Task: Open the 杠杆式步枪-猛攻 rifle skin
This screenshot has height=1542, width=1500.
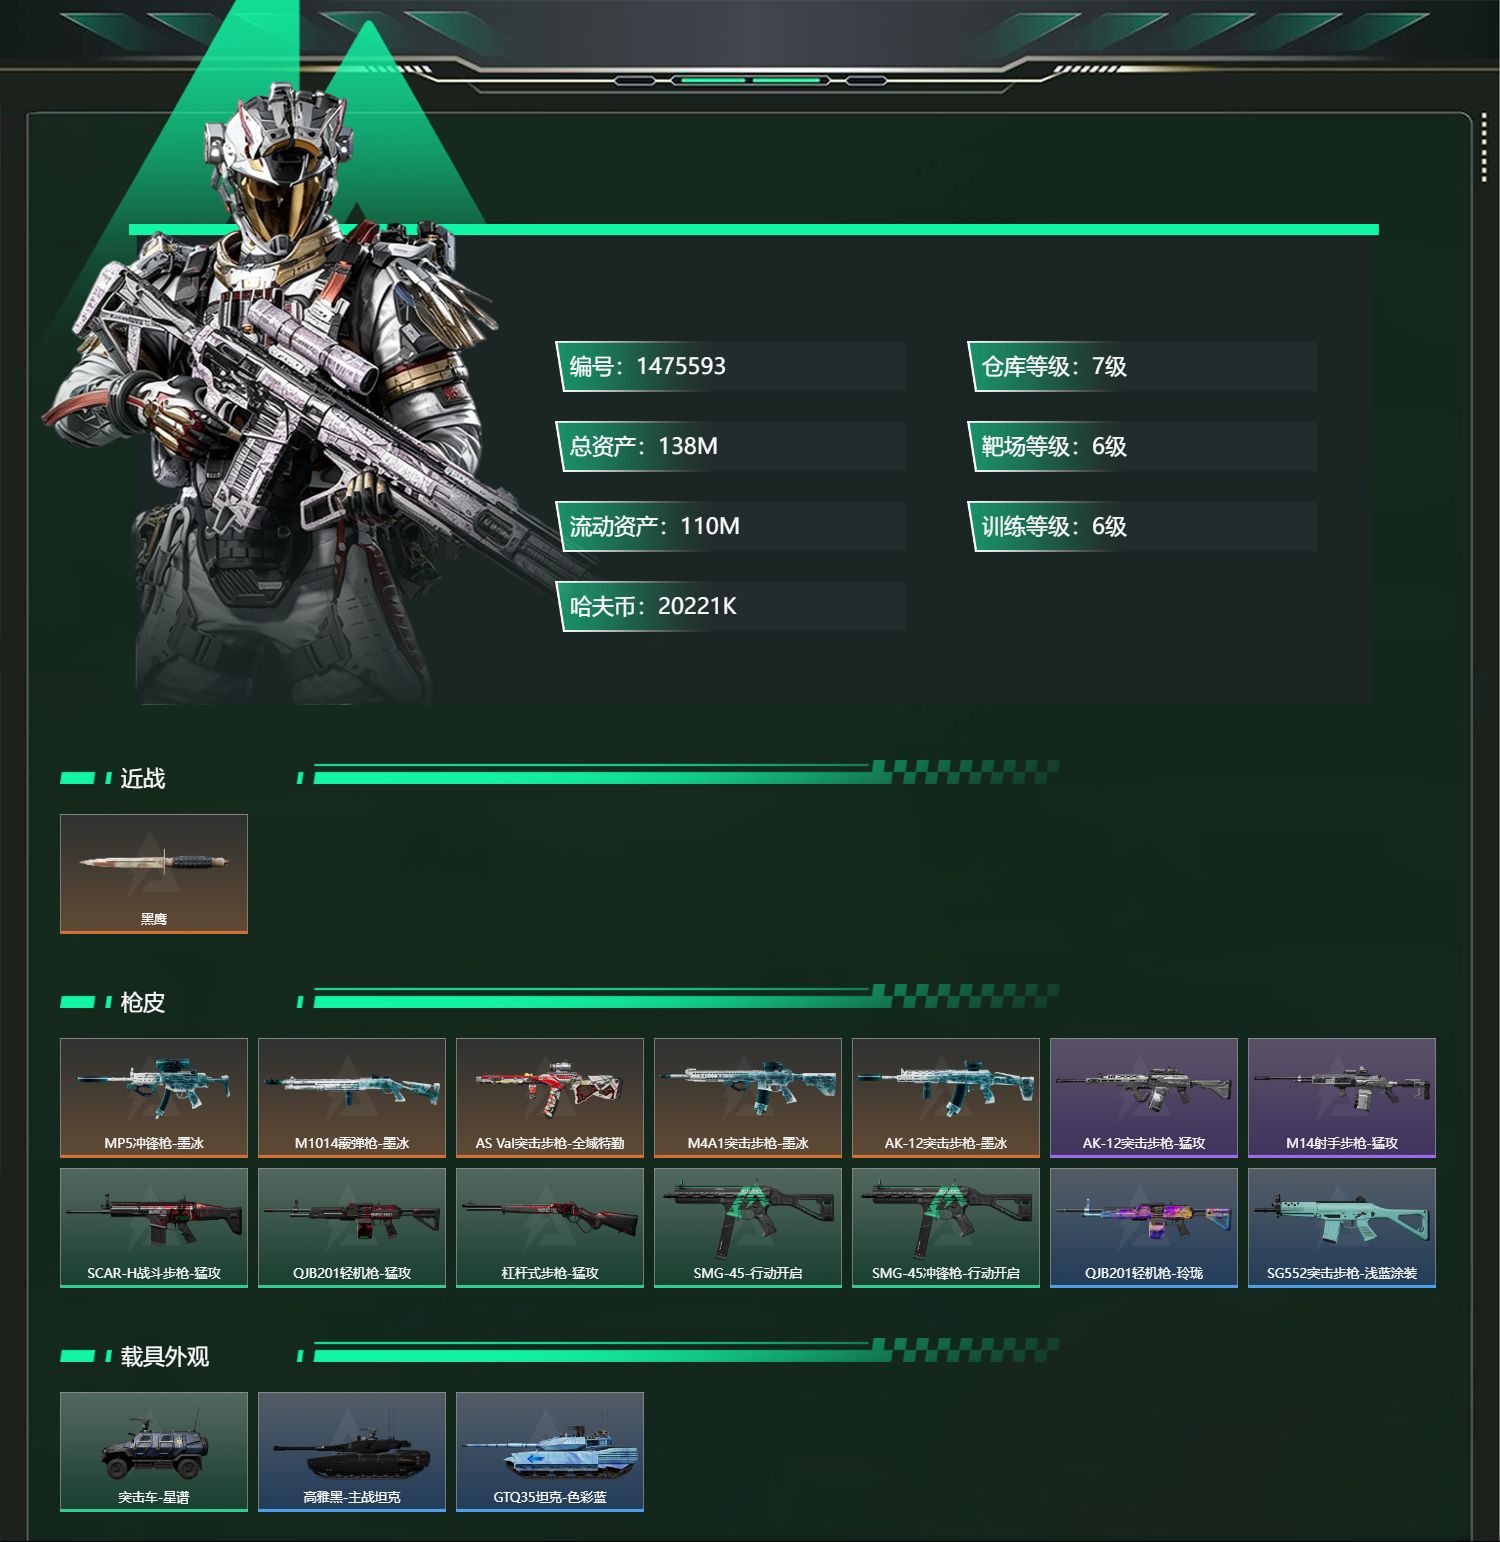Action: 550,1228
